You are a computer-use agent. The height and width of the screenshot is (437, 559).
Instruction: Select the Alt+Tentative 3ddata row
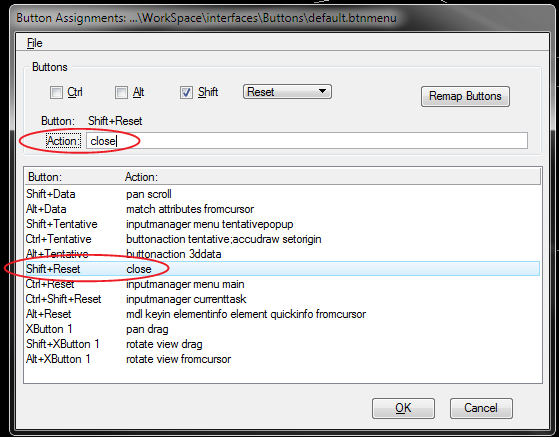coord(282,254)
